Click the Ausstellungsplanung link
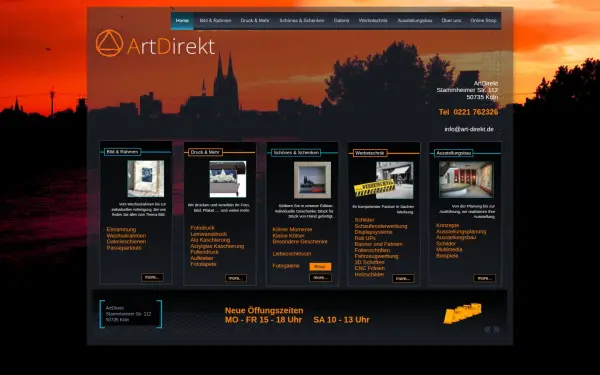The image size is (600, 375). (x=461, y=232)
